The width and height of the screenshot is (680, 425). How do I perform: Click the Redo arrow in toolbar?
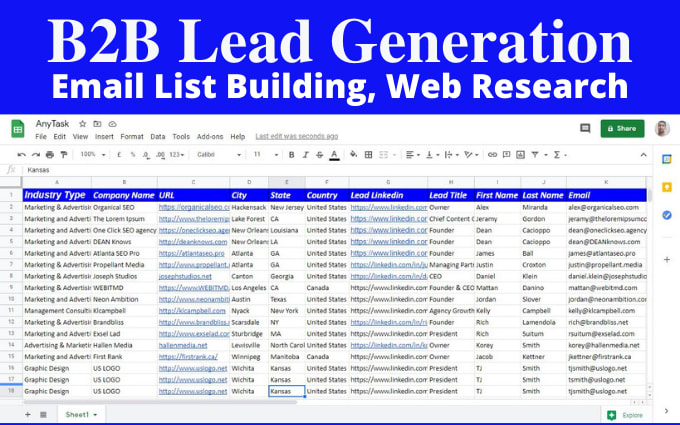36,155
